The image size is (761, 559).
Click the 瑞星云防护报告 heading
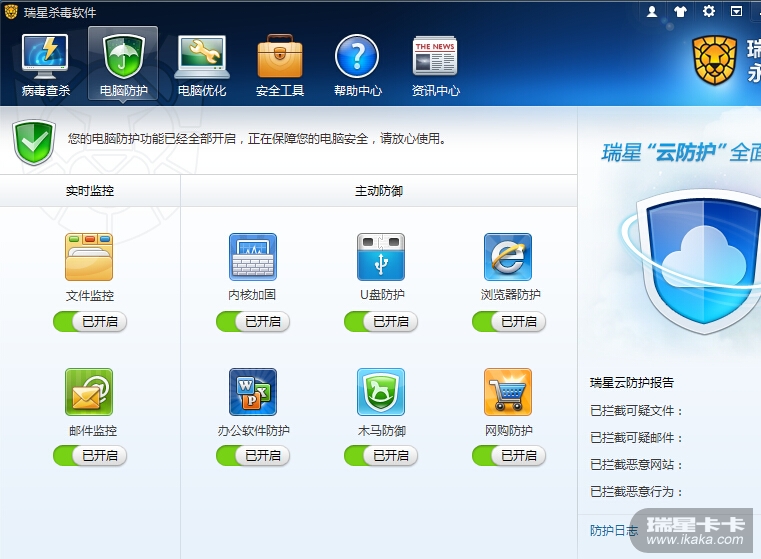pyautogui.click(x=632, y=382)
